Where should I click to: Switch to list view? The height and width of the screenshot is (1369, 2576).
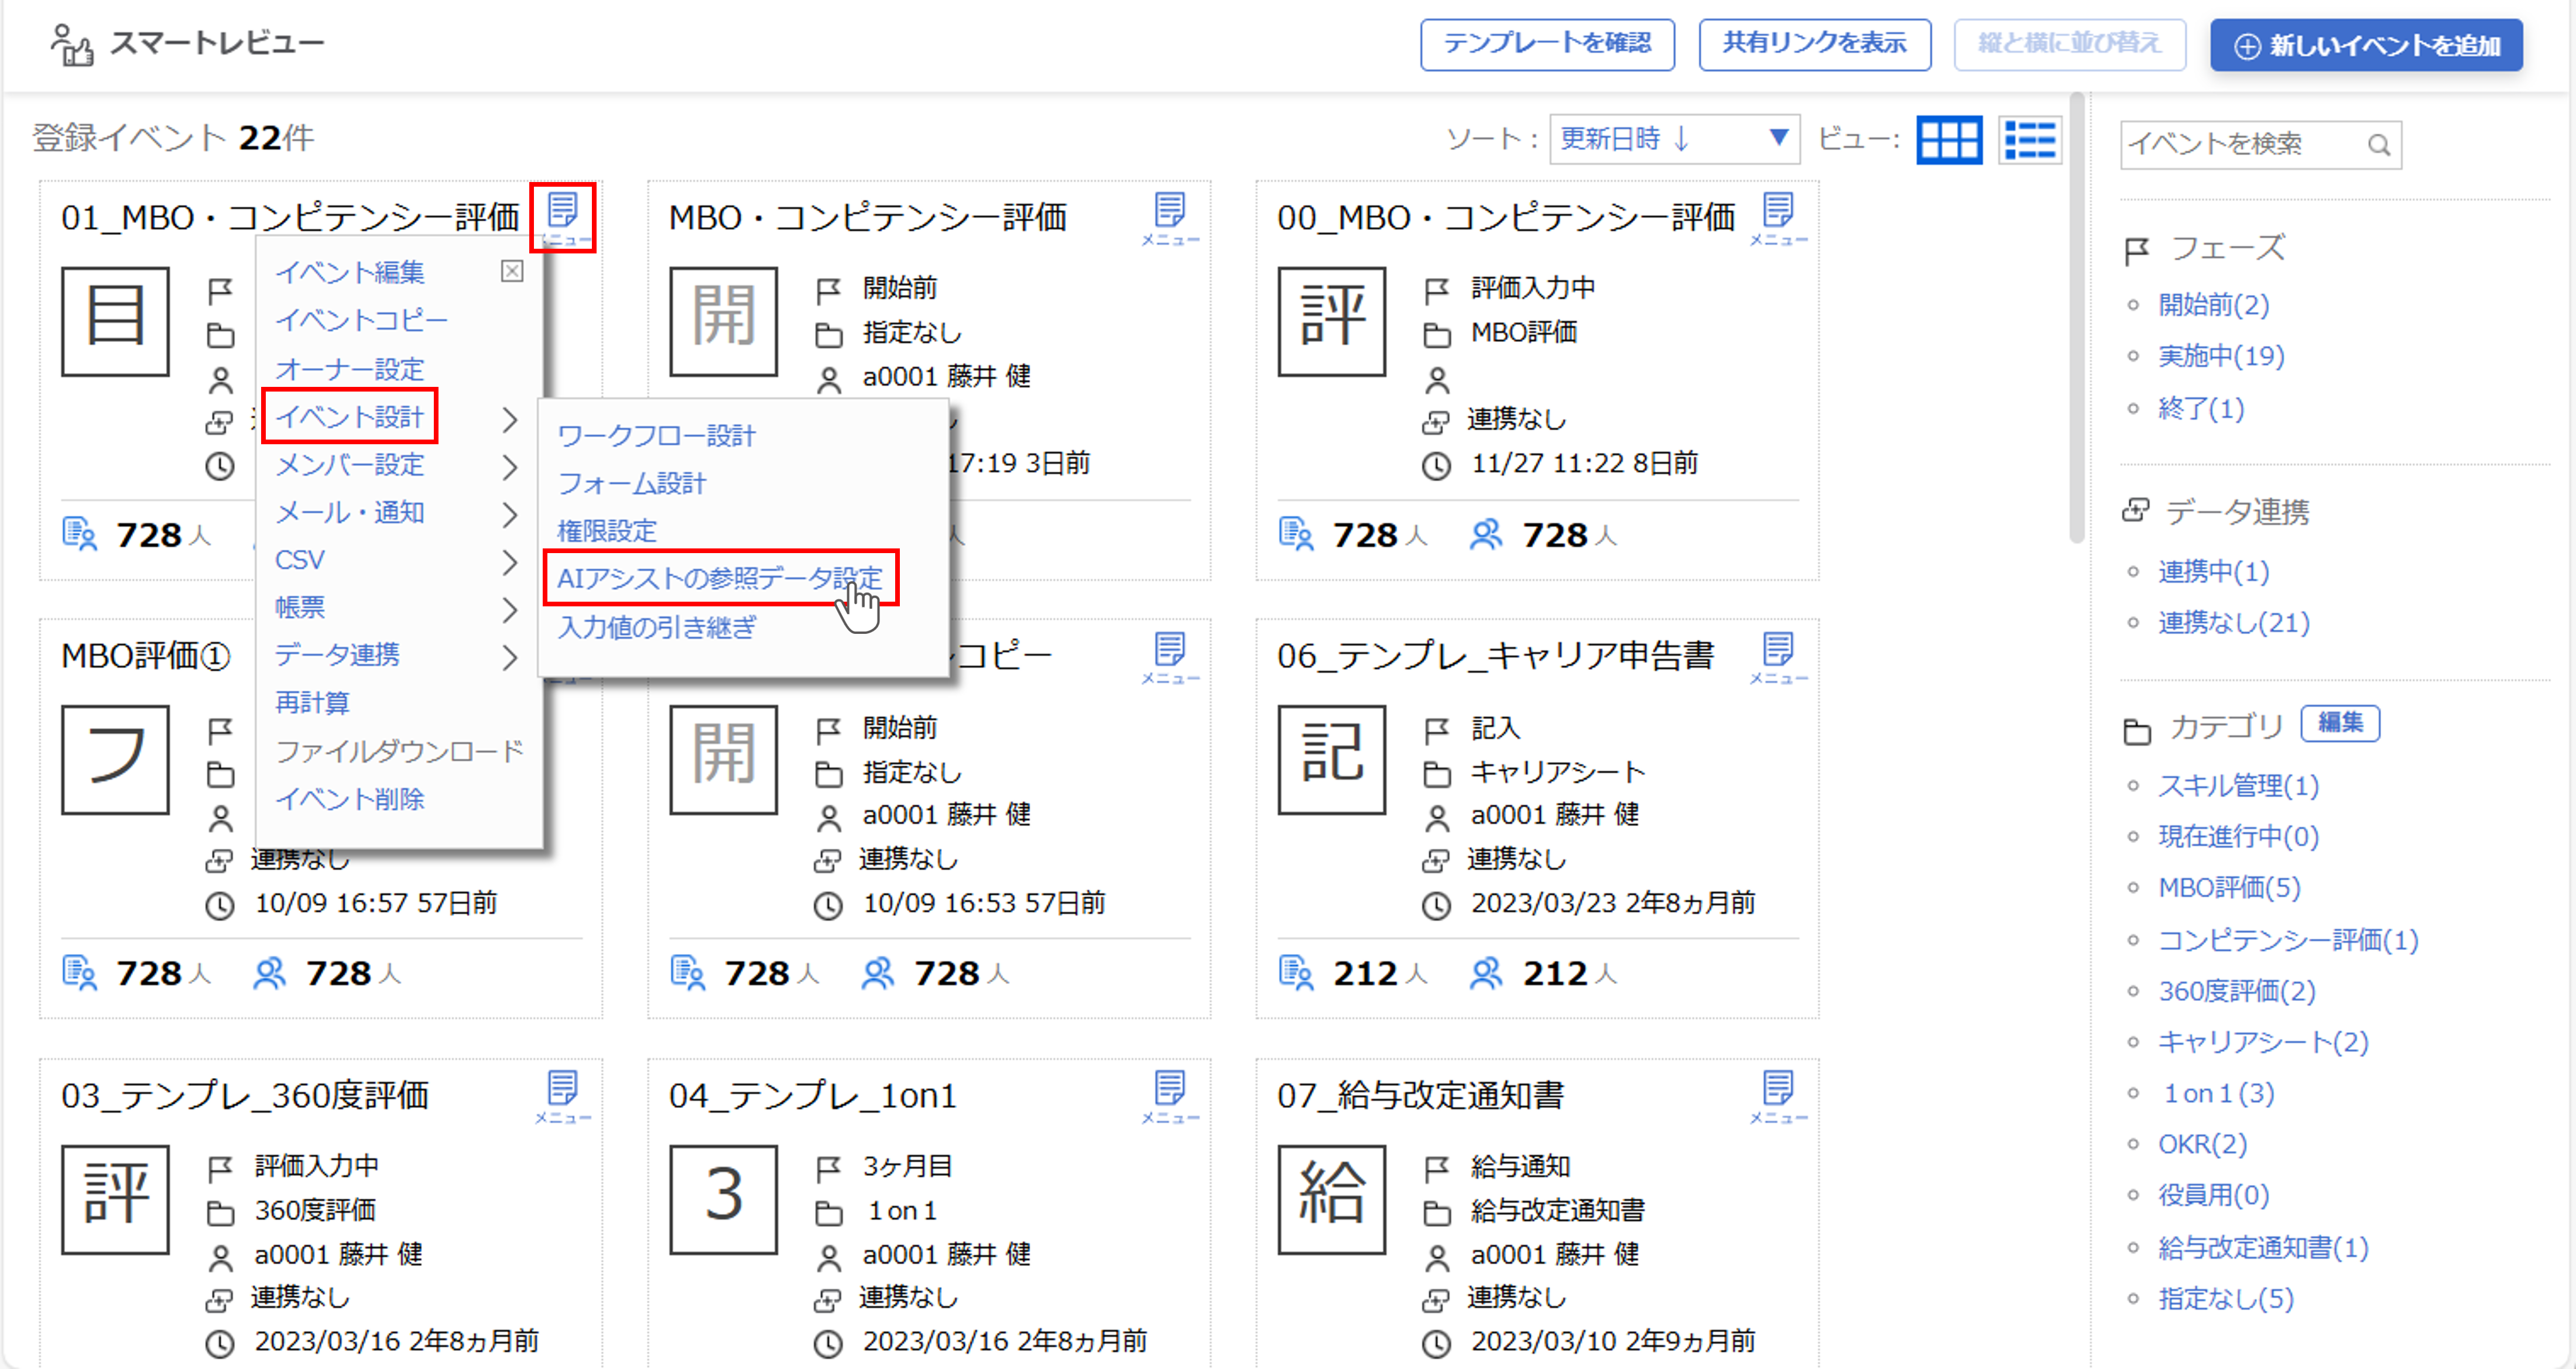tap(2030, 140)
